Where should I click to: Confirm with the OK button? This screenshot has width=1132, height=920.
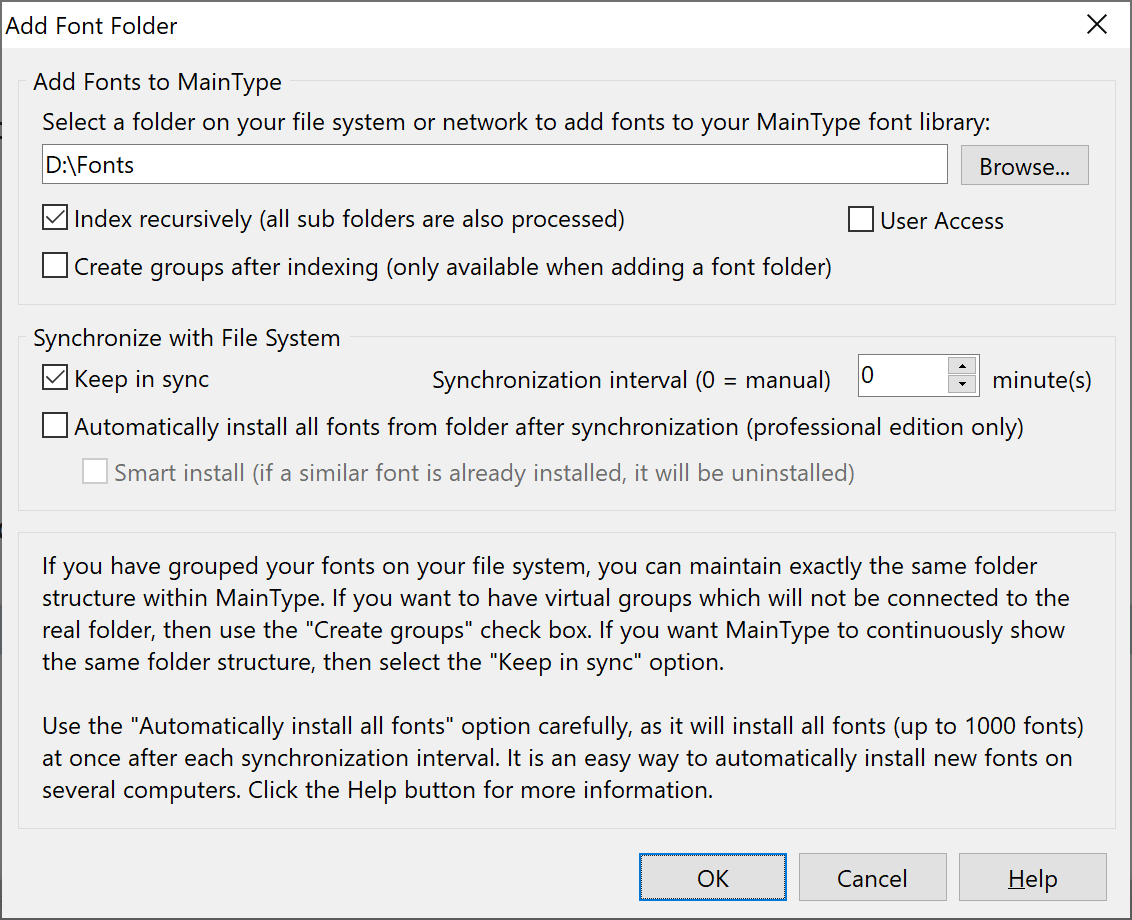pyautogui.click(x=713, y=877)
